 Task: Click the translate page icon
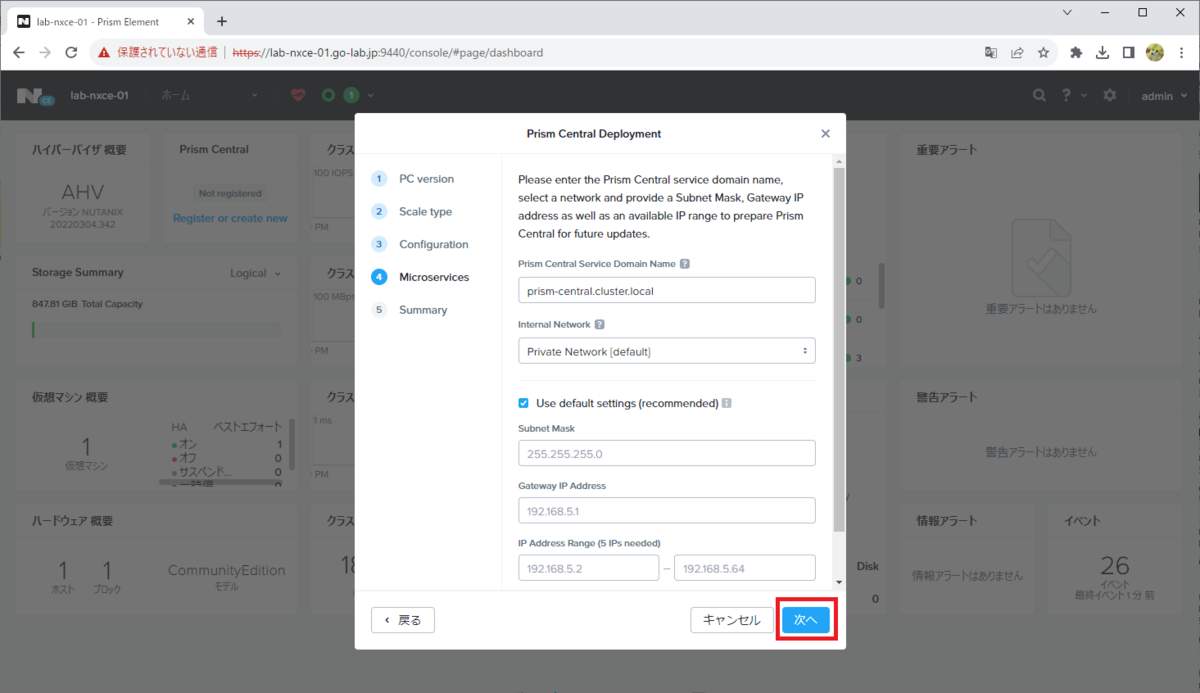[991, 52]
